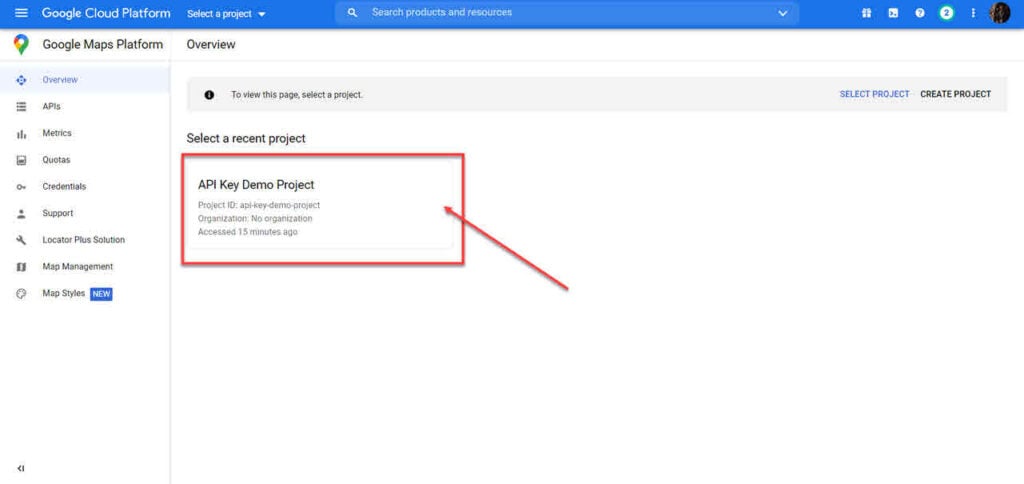This screenshot has width=1024, height=484.
Task: Click in the Search products and resources field
Action: (568, 12)
